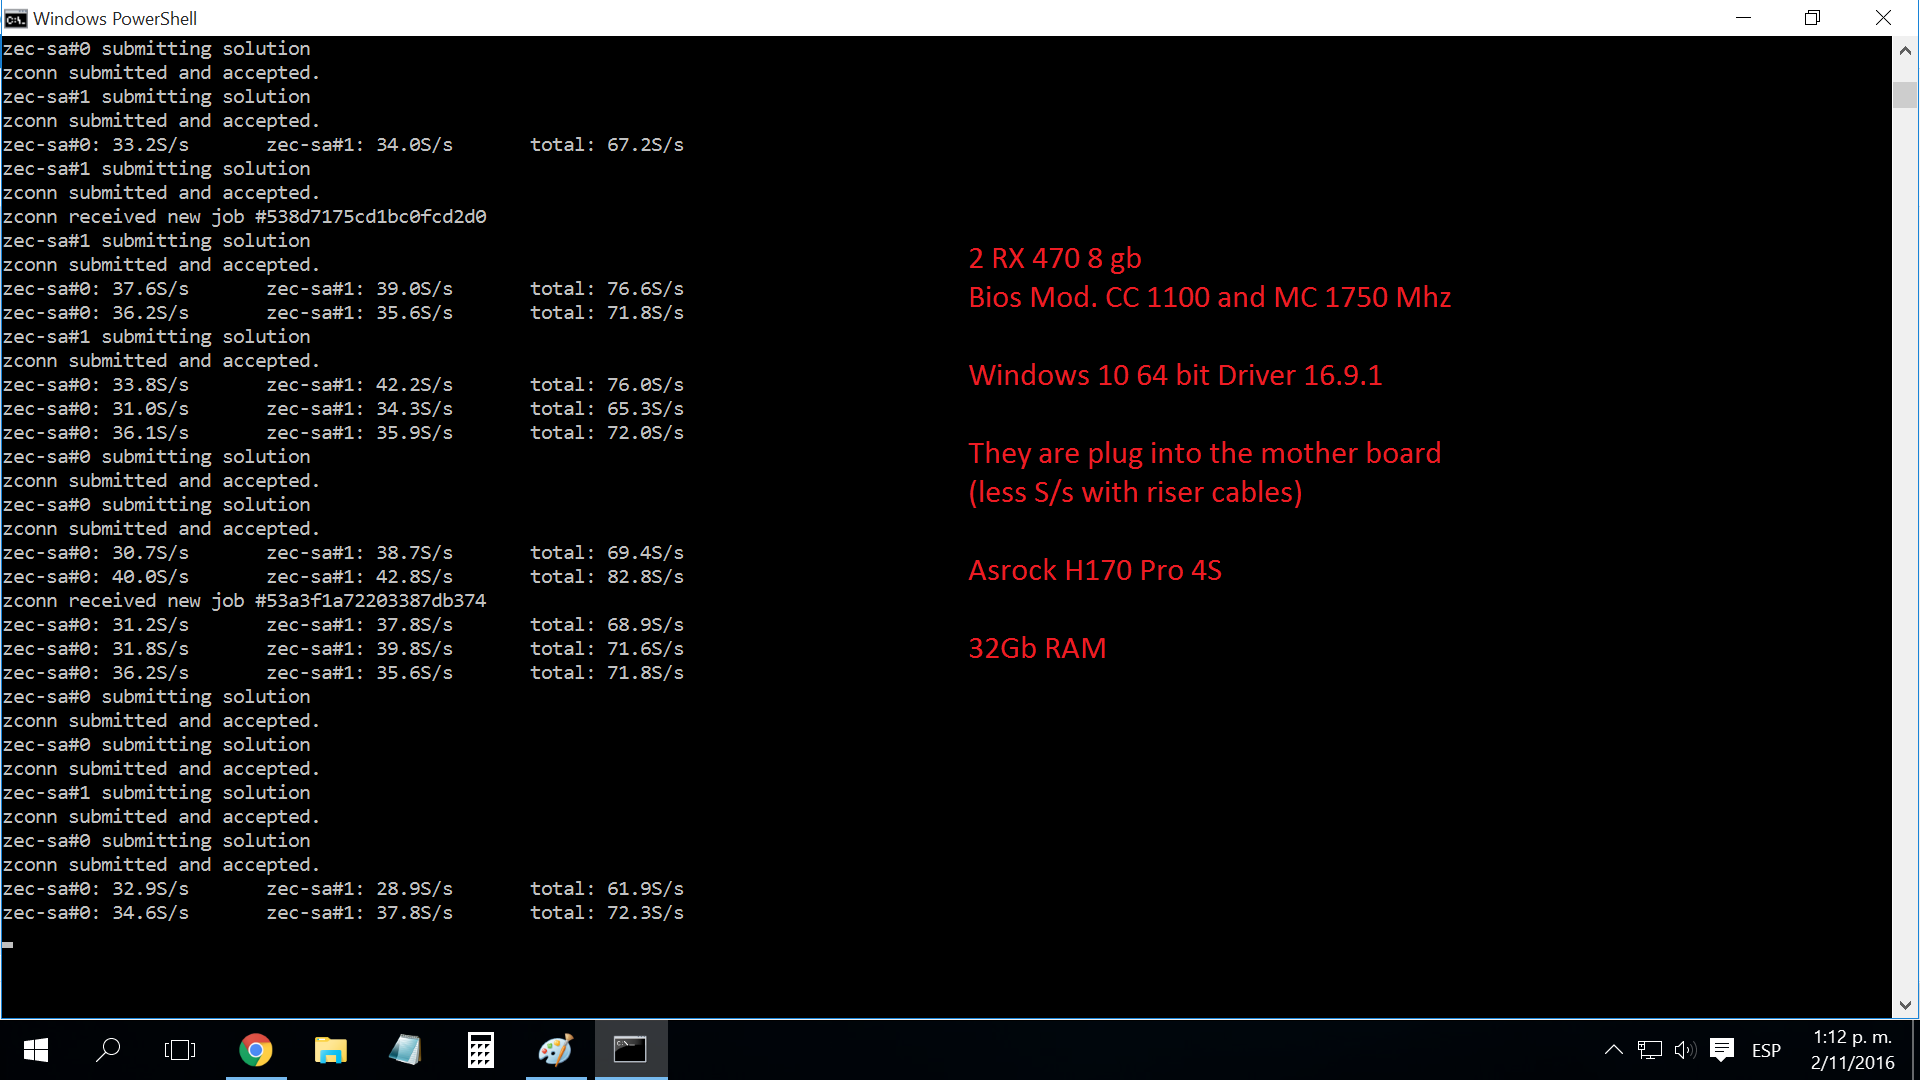Screen dimensions: 1920x1080
Task: Open the PowerShell window system menu icon
Action: 15,18
